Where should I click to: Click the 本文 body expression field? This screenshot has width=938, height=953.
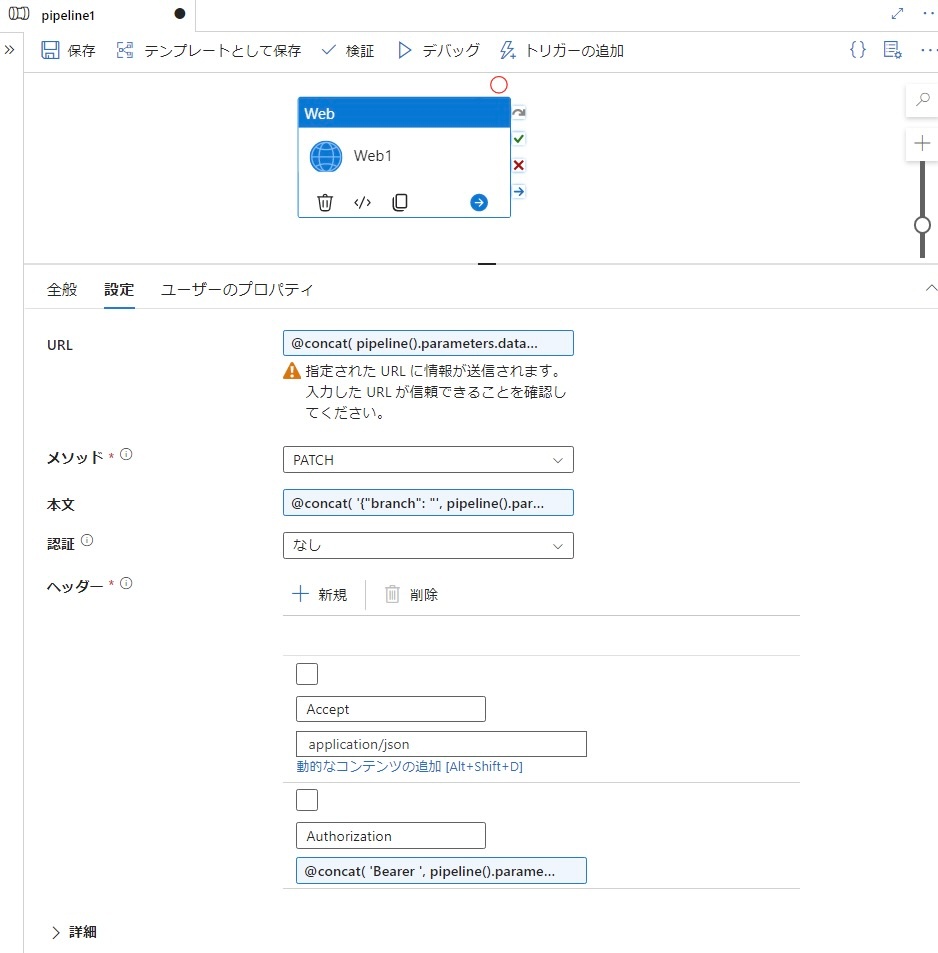click(428, 503)
